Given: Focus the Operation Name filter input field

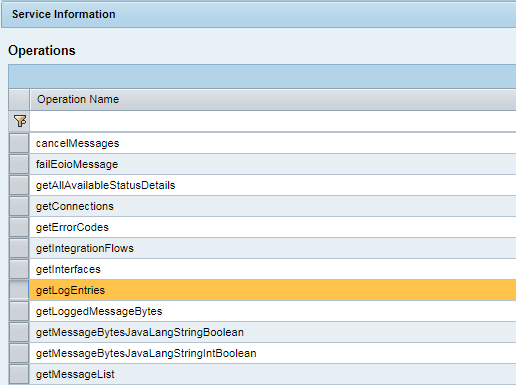Looking at the screenshot, I should tap(273, 121).
